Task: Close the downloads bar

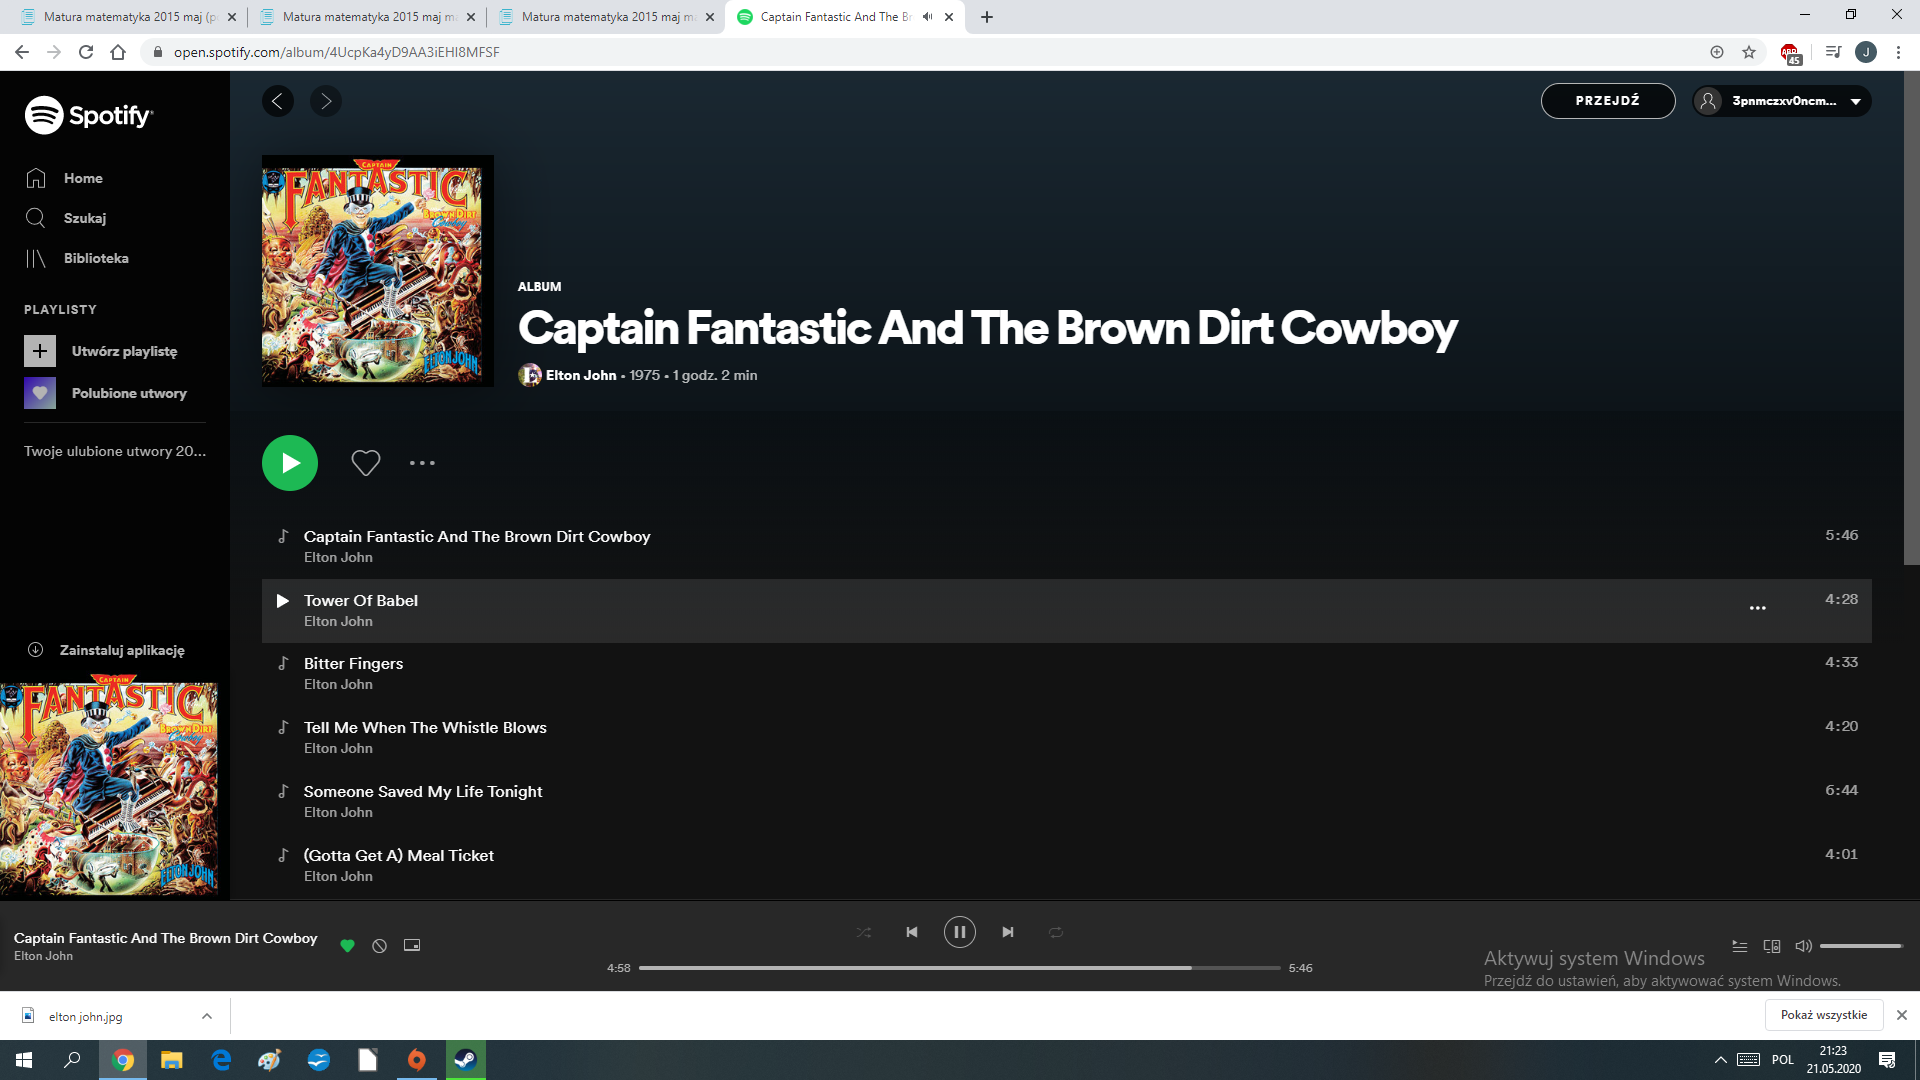Action: 1902,1015
